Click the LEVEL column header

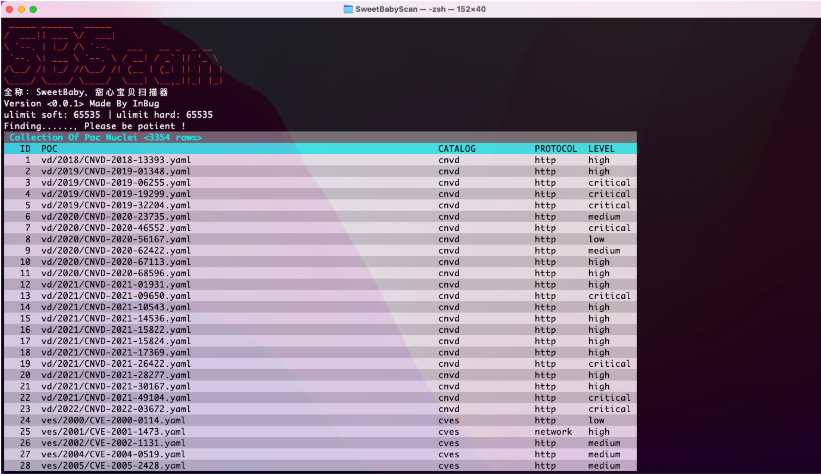pos(601,149)
